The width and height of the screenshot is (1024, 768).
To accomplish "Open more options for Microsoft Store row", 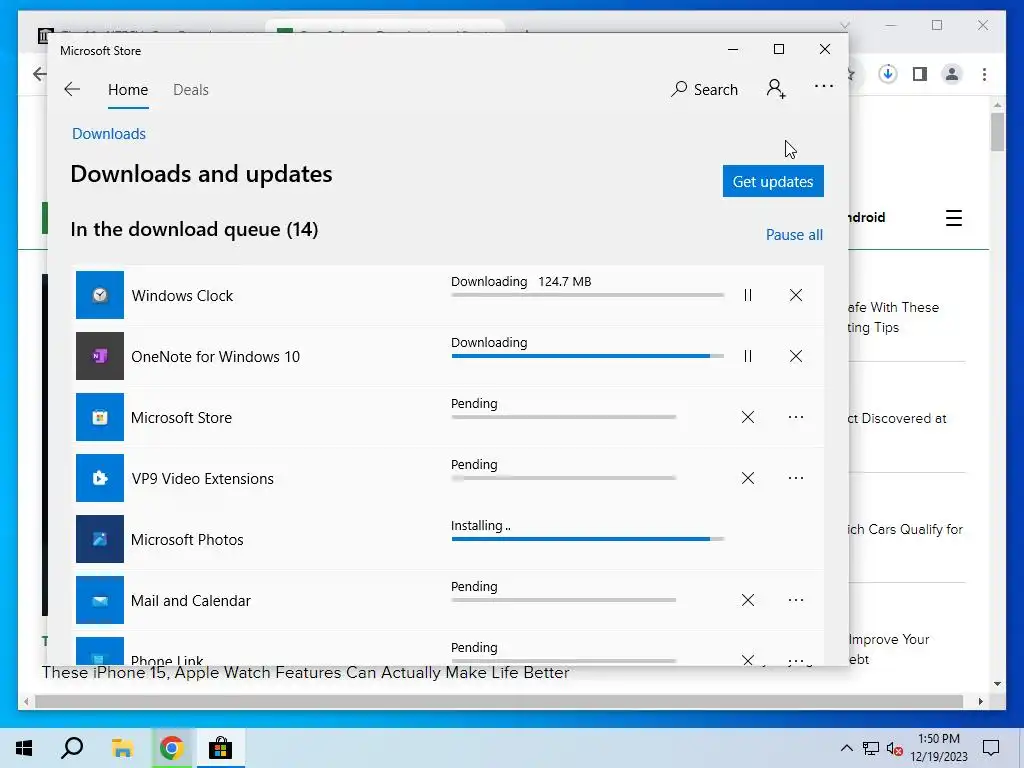I will click(x=795, y=417).
